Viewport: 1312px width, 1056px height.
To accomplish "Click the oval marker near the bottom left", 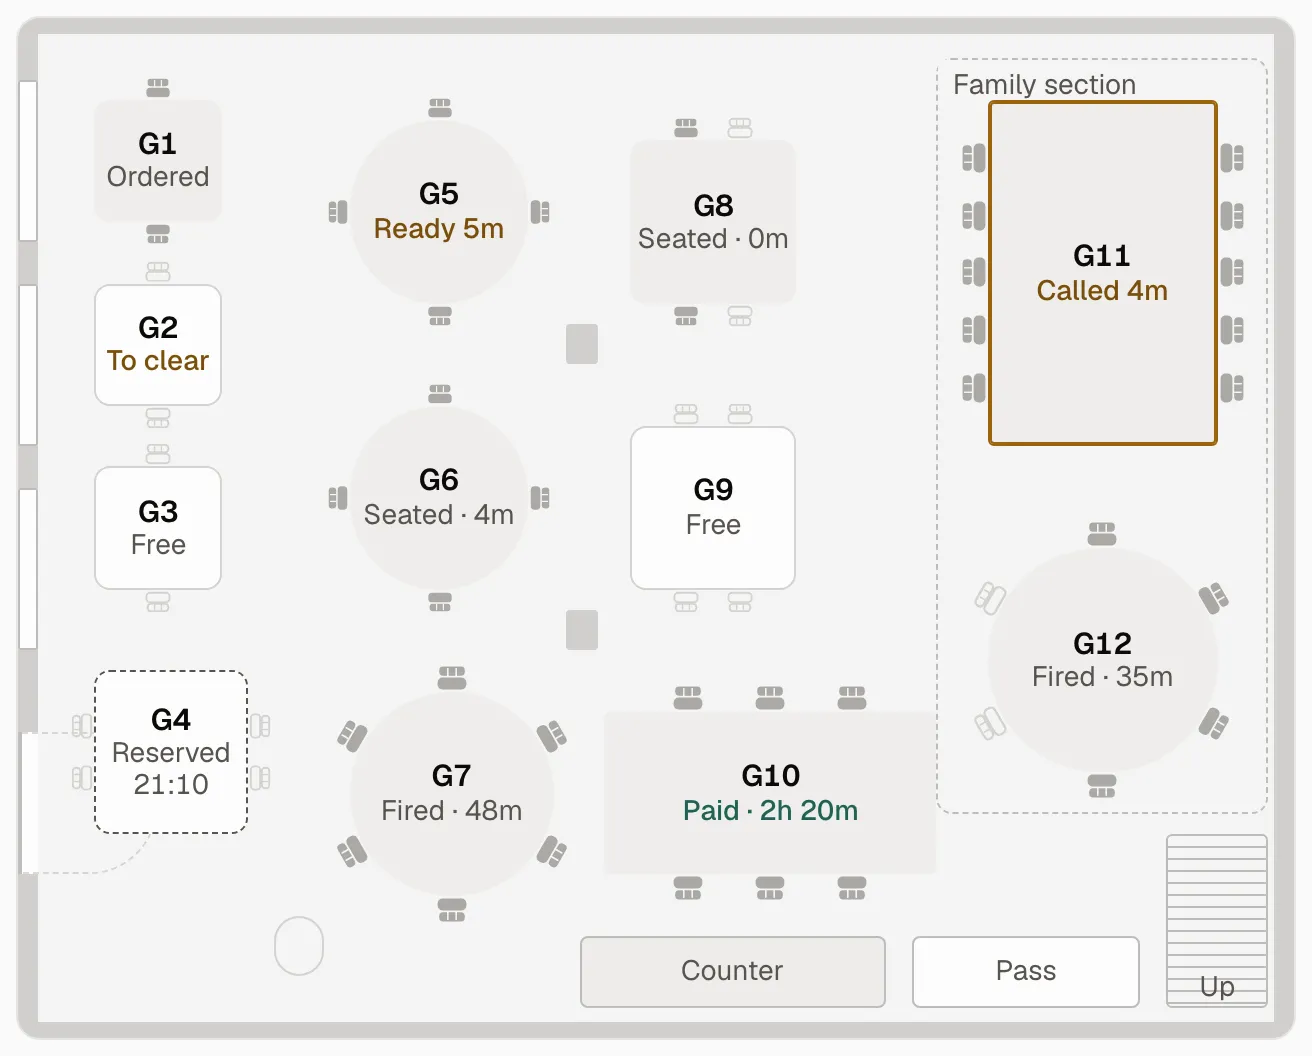I will click(299, 945).
